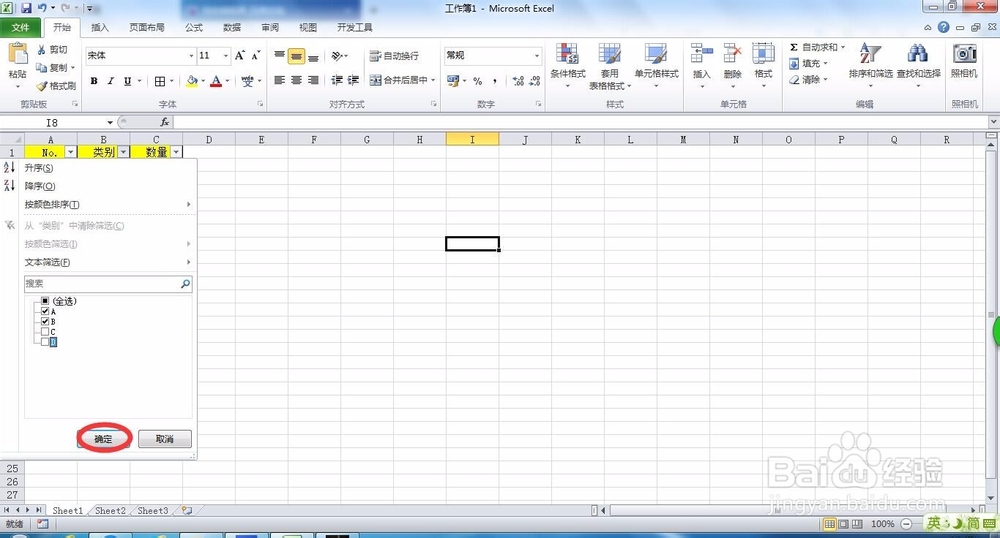Click the Excel help question mark icon
Screen dimensions: 1000x538
[943, 27]
